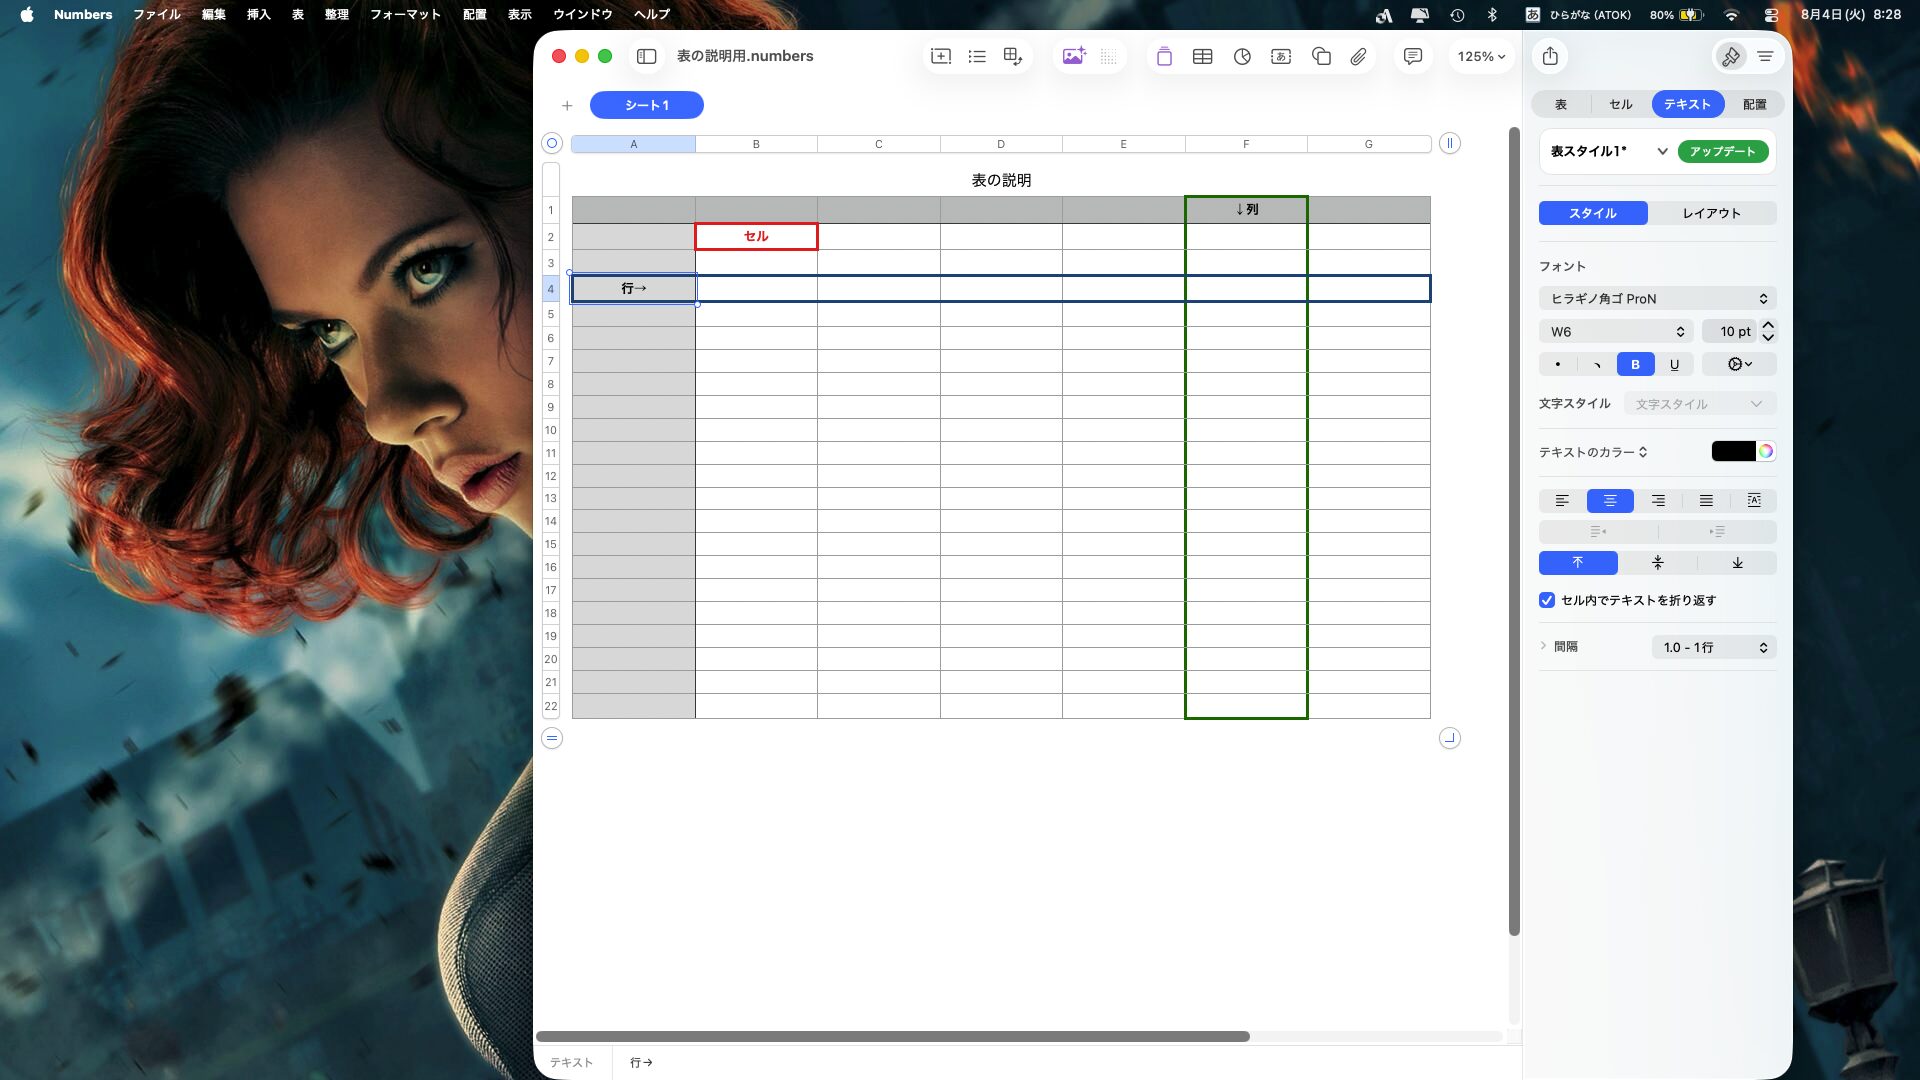Image resolution: width=1920 pixels, height=1080 pixels.
Task: Click the black text color swatch
Action: tap(1734, 452)
